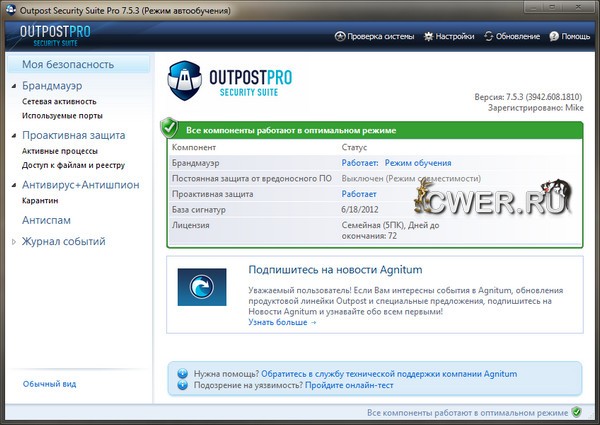The image size is (600, 425).
Task: Select Моя безопасность in sidebar
Action: (68, 64)
